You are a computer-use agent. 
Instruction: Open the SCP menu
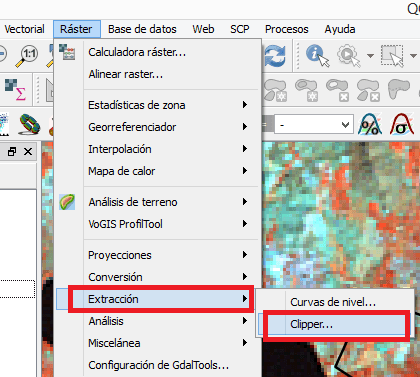pos(240,29)
